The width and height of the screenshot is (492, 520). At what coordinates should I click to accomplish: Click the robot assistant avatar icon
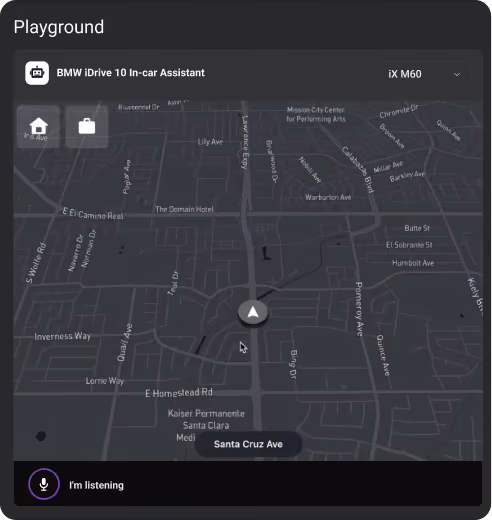(x=37, y=73)
